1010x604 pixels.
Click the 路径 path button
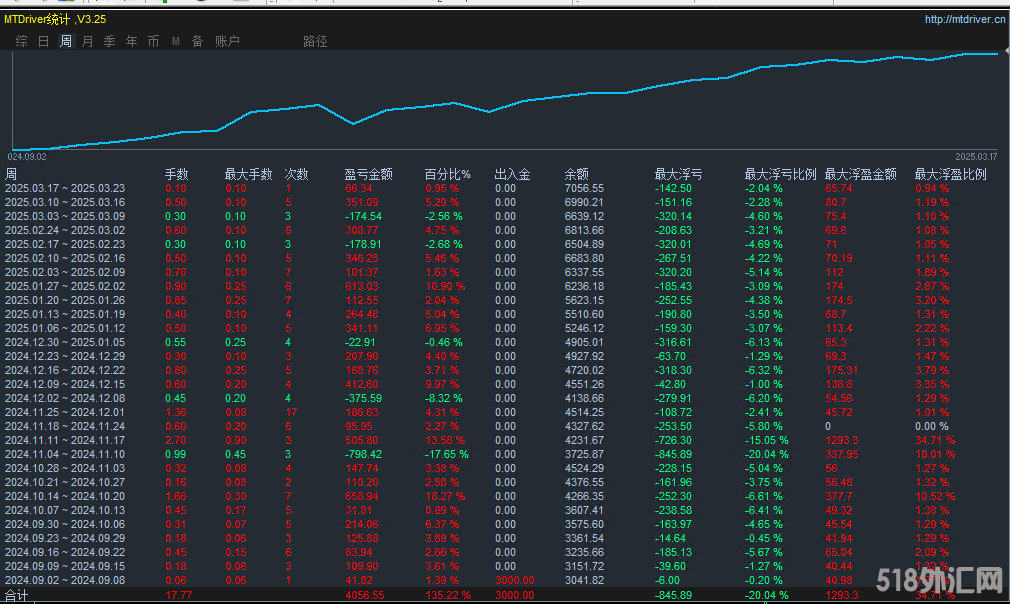[315, 41]
